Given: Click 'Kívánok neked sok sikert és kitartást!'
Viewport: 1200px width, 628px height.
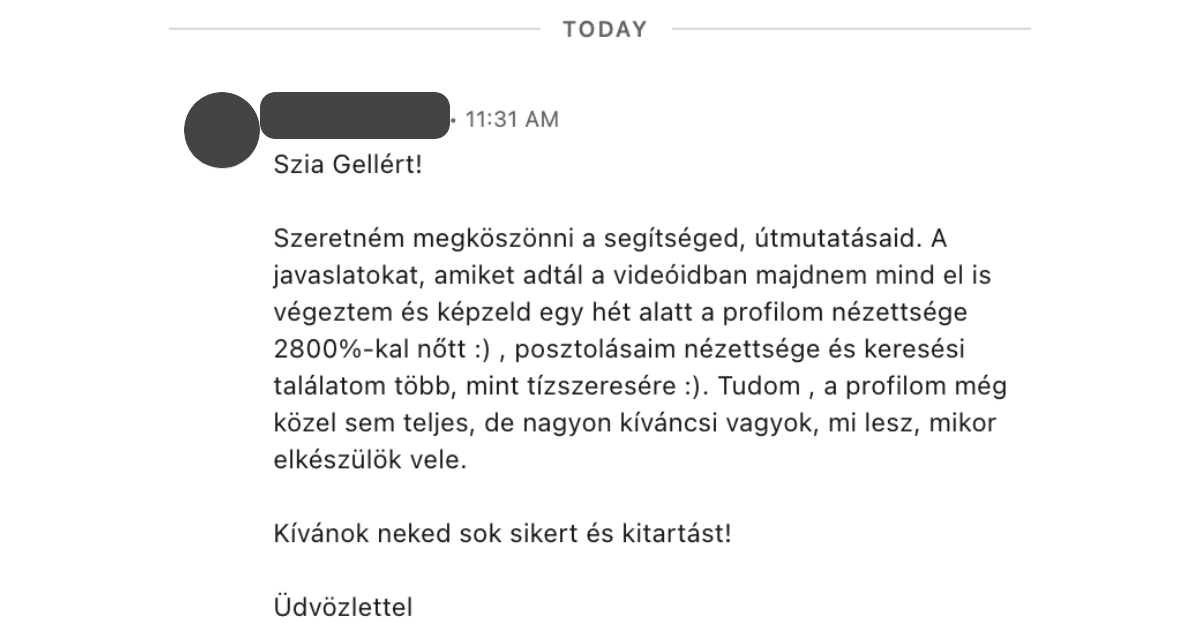Looking at the screenshot, I should click(503, 533).
